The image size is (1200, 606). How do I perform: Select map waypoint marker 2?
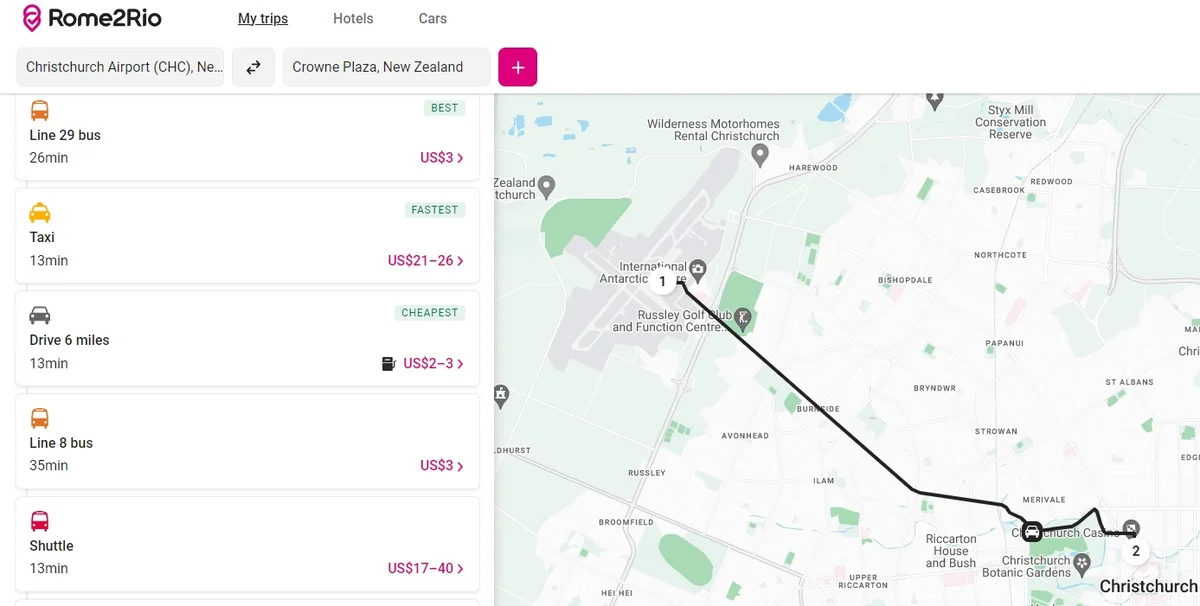pos(1135,550)
